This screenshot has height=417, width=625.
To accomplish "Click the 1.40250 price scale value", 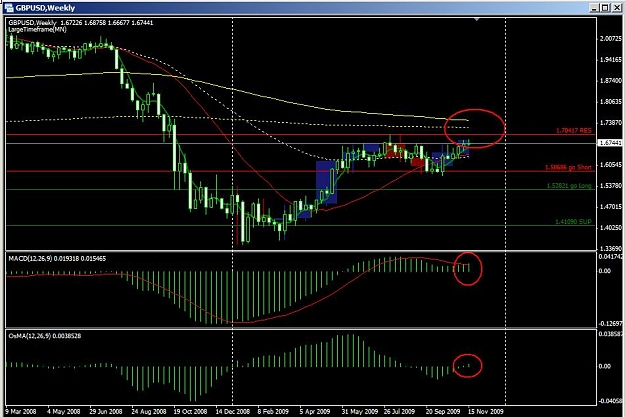I will pos(611,228).
